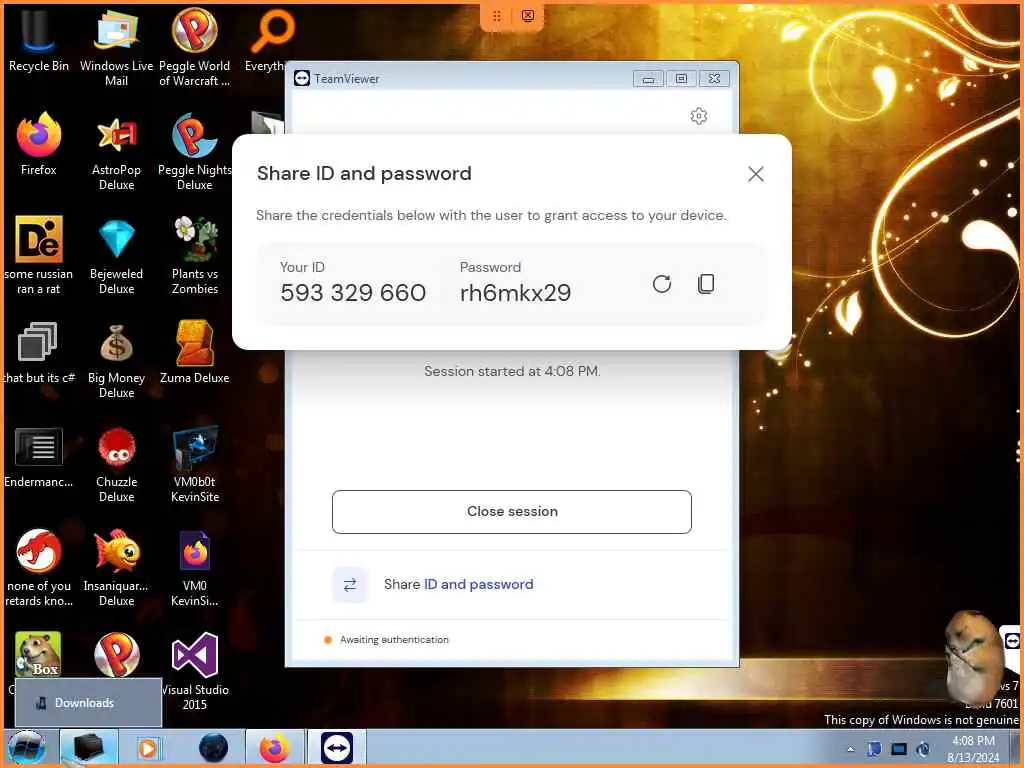Select the password rh6mkx29
Viewport: 1024px width, 768px height.
tap(515, 293)
